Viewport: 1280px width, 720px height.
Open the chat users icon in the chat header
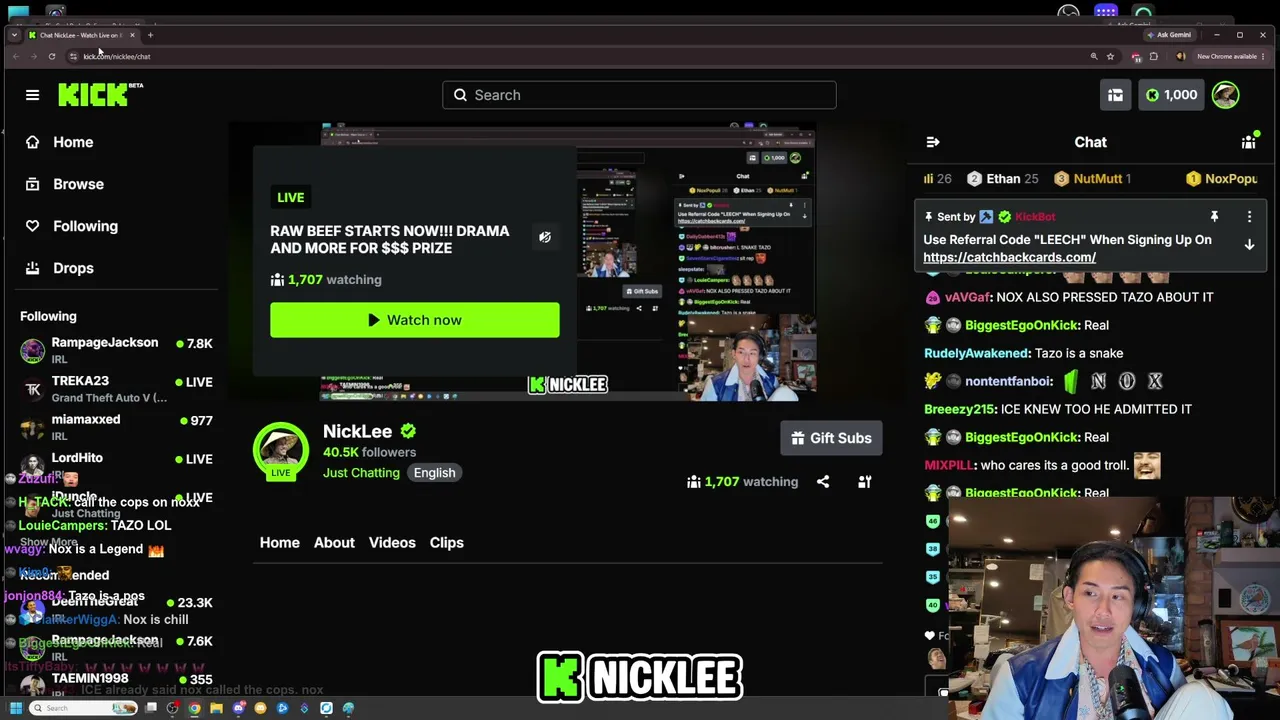pos(1249,142)
